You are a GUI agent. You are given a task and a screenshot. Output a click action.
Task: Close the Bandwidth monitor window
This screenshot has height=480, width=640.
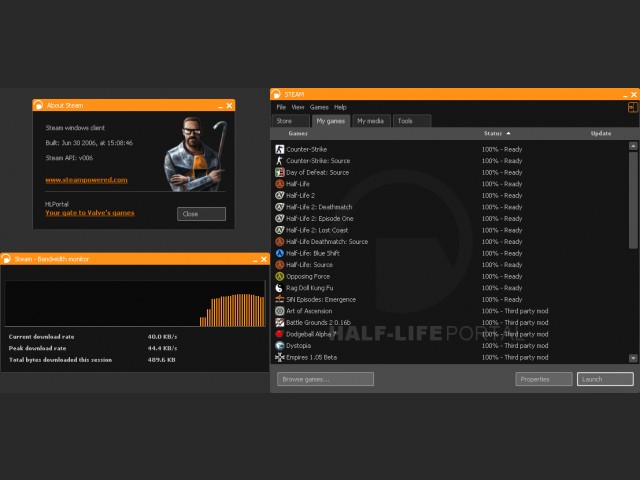(264, 259)
